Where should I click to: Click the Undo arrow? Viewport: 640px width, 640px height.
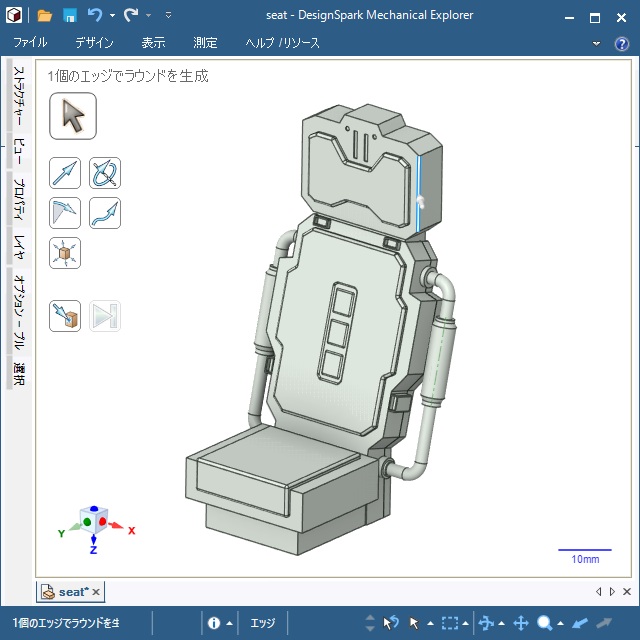point(95,16)
